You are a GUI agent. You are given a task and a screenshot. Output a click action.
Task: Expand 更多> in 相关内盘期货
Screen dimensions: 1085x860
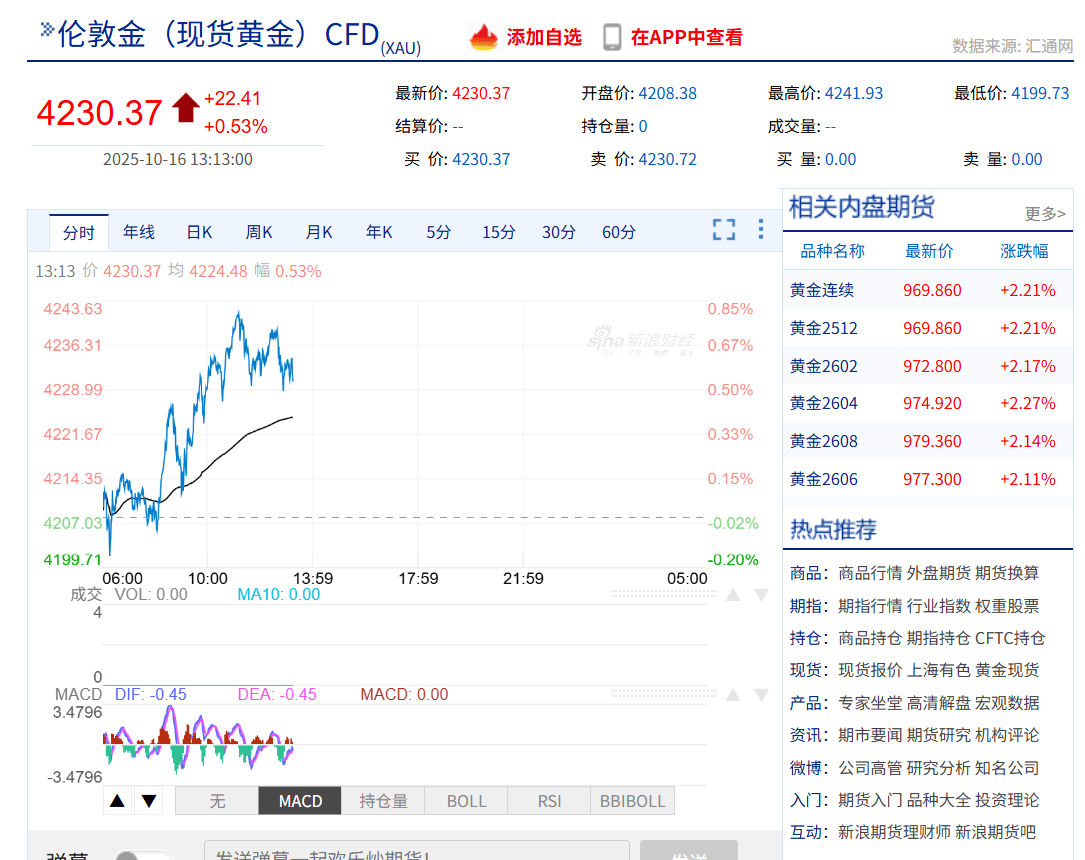[x=1045, y=214]
